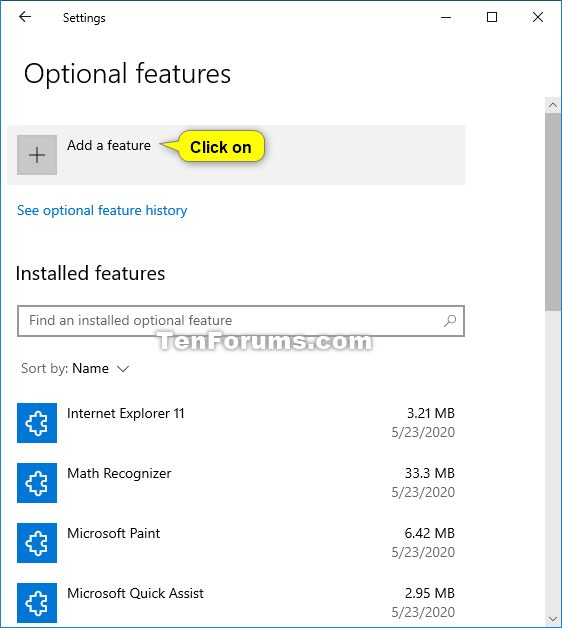Click the vertical scrollbar thumb
562x628 pixels.
click(553, 212)
